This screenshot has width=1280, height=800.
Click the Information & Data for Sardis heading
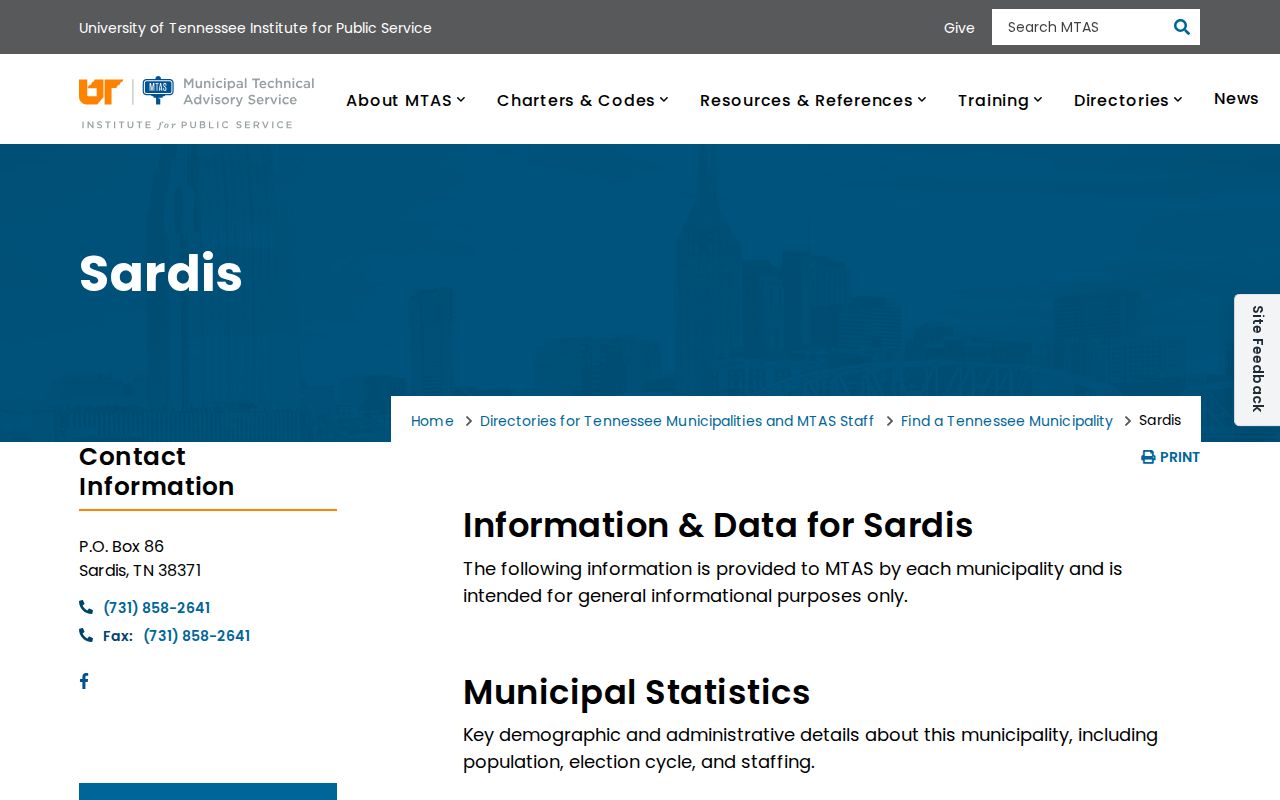pos(718,525)
